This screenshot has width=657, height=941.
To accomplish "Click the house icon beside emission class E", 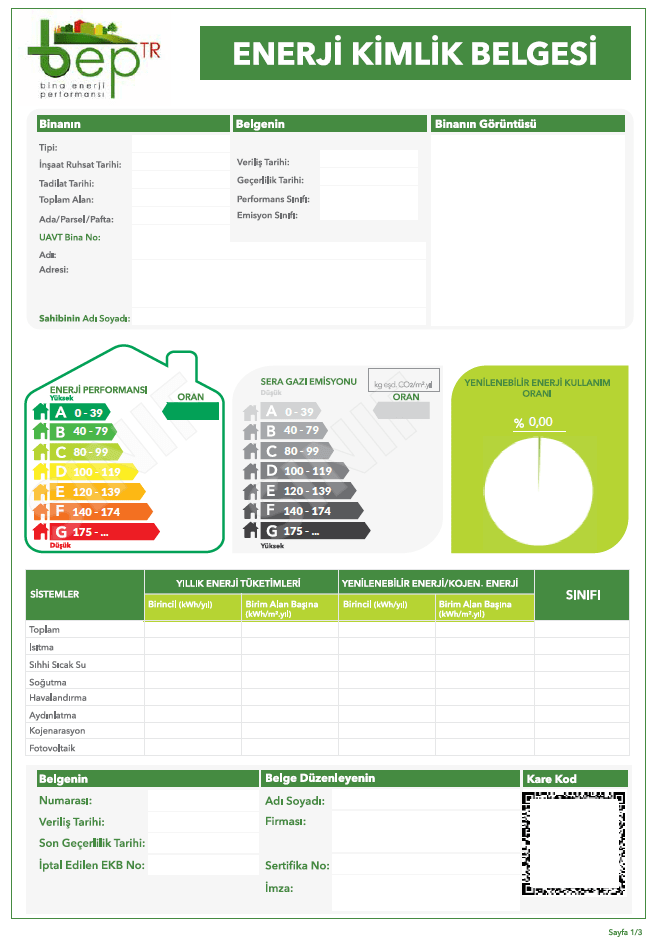I will coord(251,491).
